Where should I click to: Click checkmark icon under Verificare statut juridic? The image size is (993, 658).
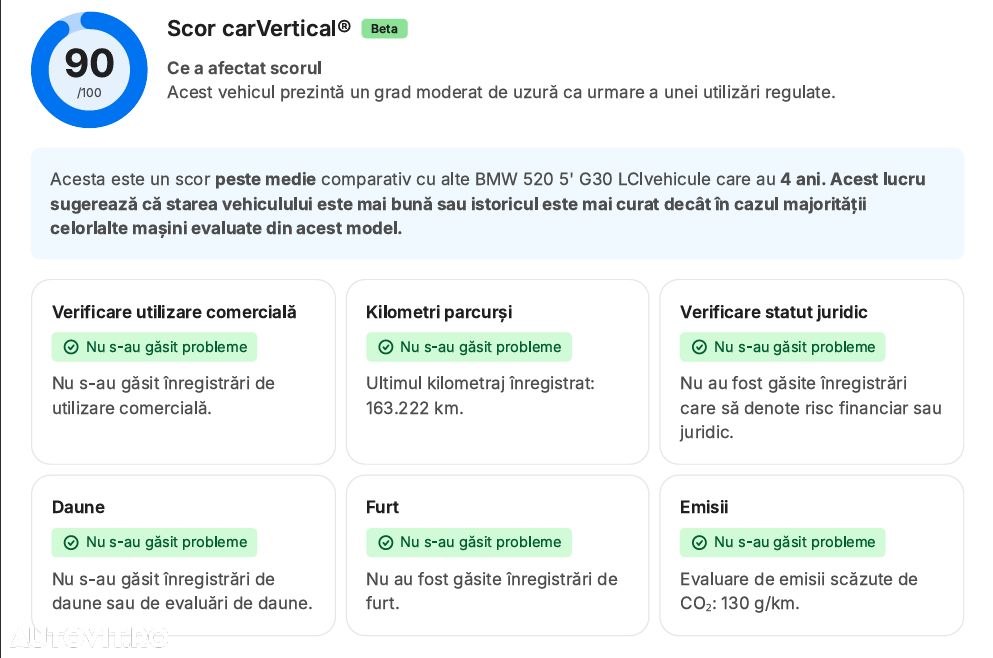(x=699, y=347)
